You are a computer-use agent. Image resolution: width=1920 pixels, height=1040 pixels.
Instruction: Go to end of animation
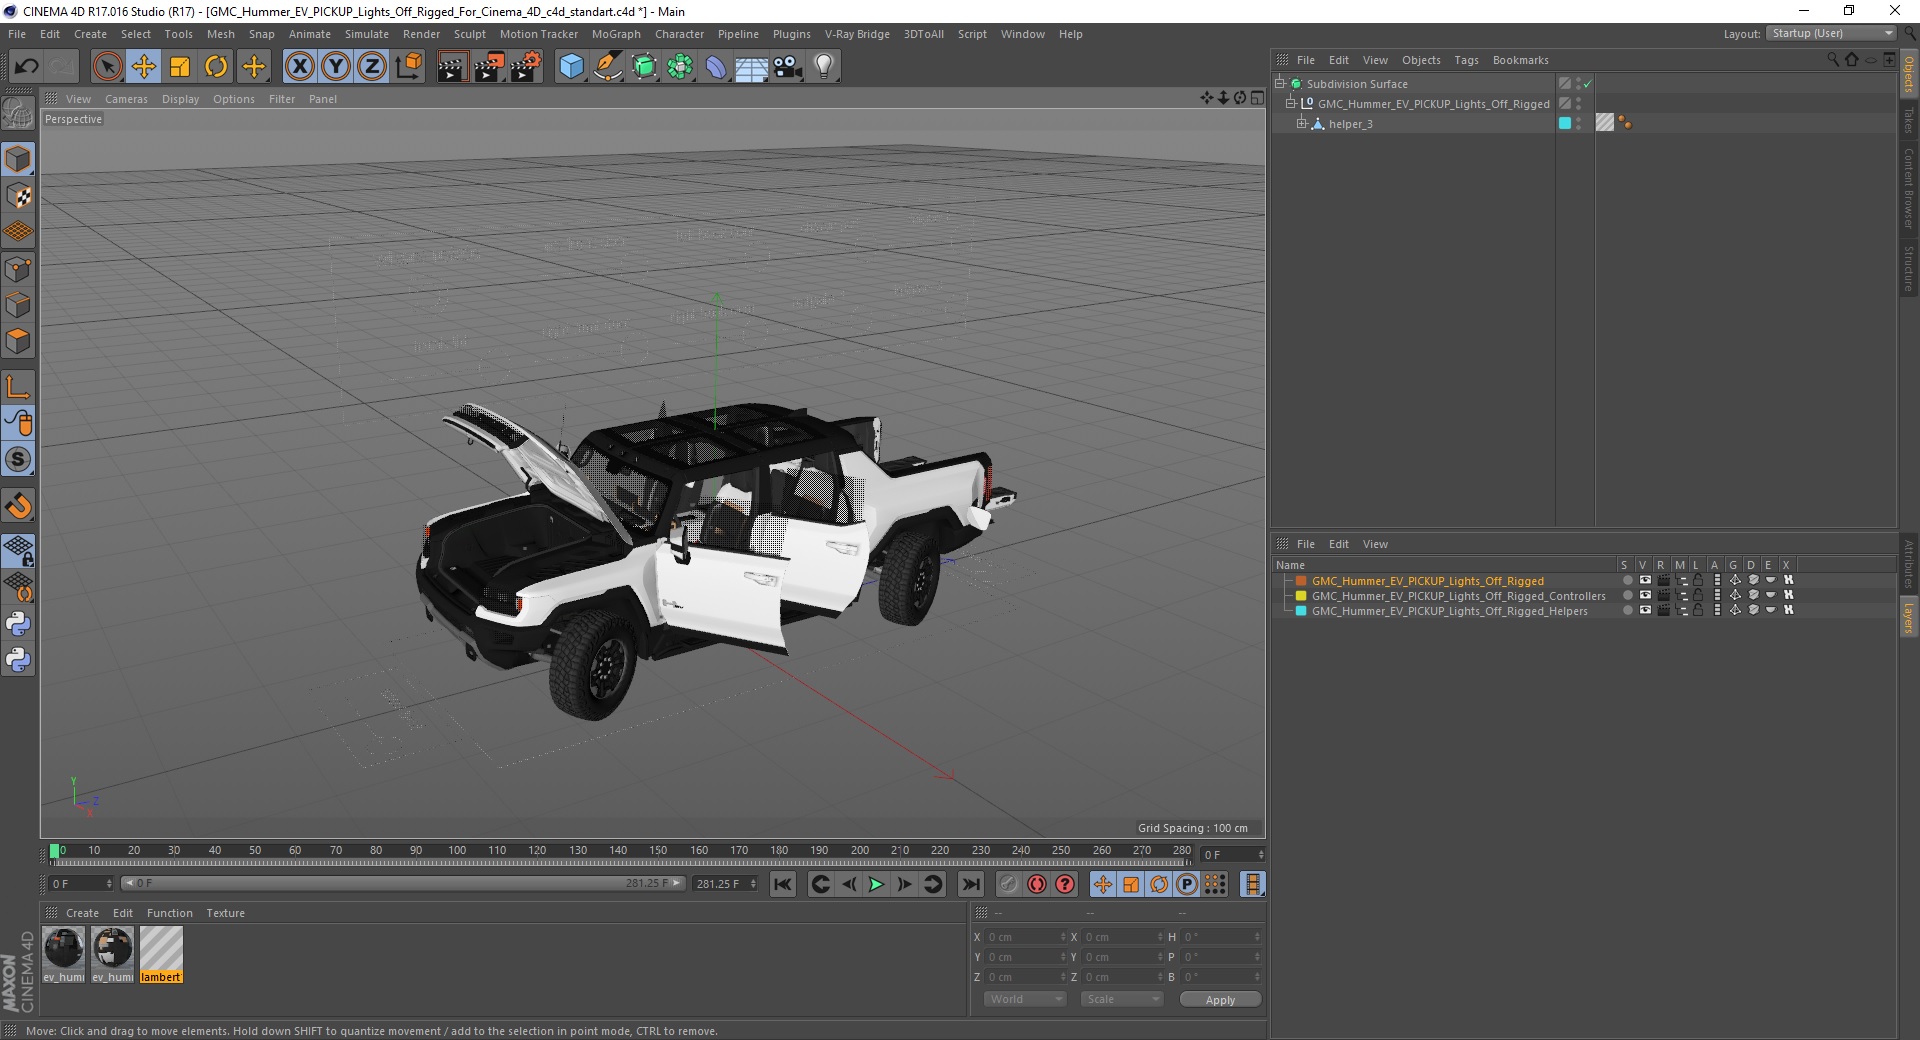(970, 884)
